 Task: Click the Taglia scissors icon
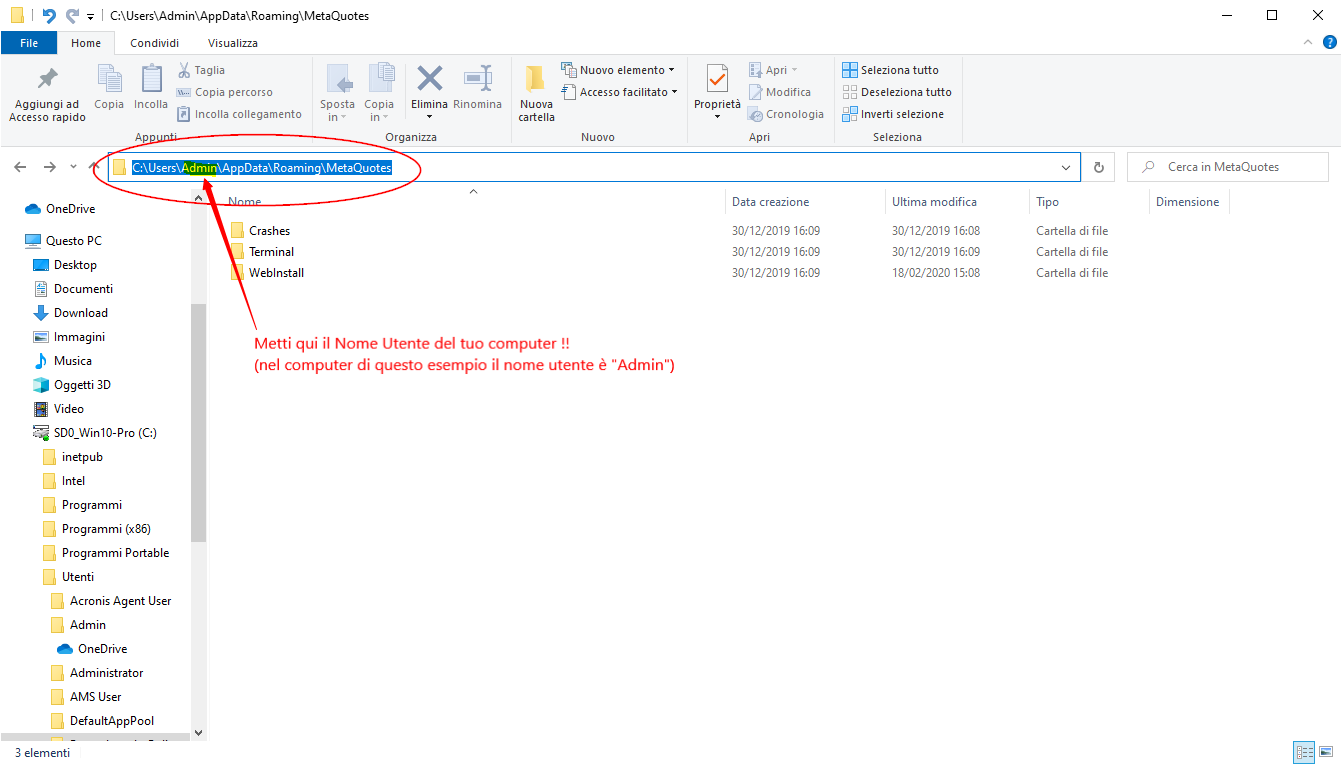[x=185, y=70]
